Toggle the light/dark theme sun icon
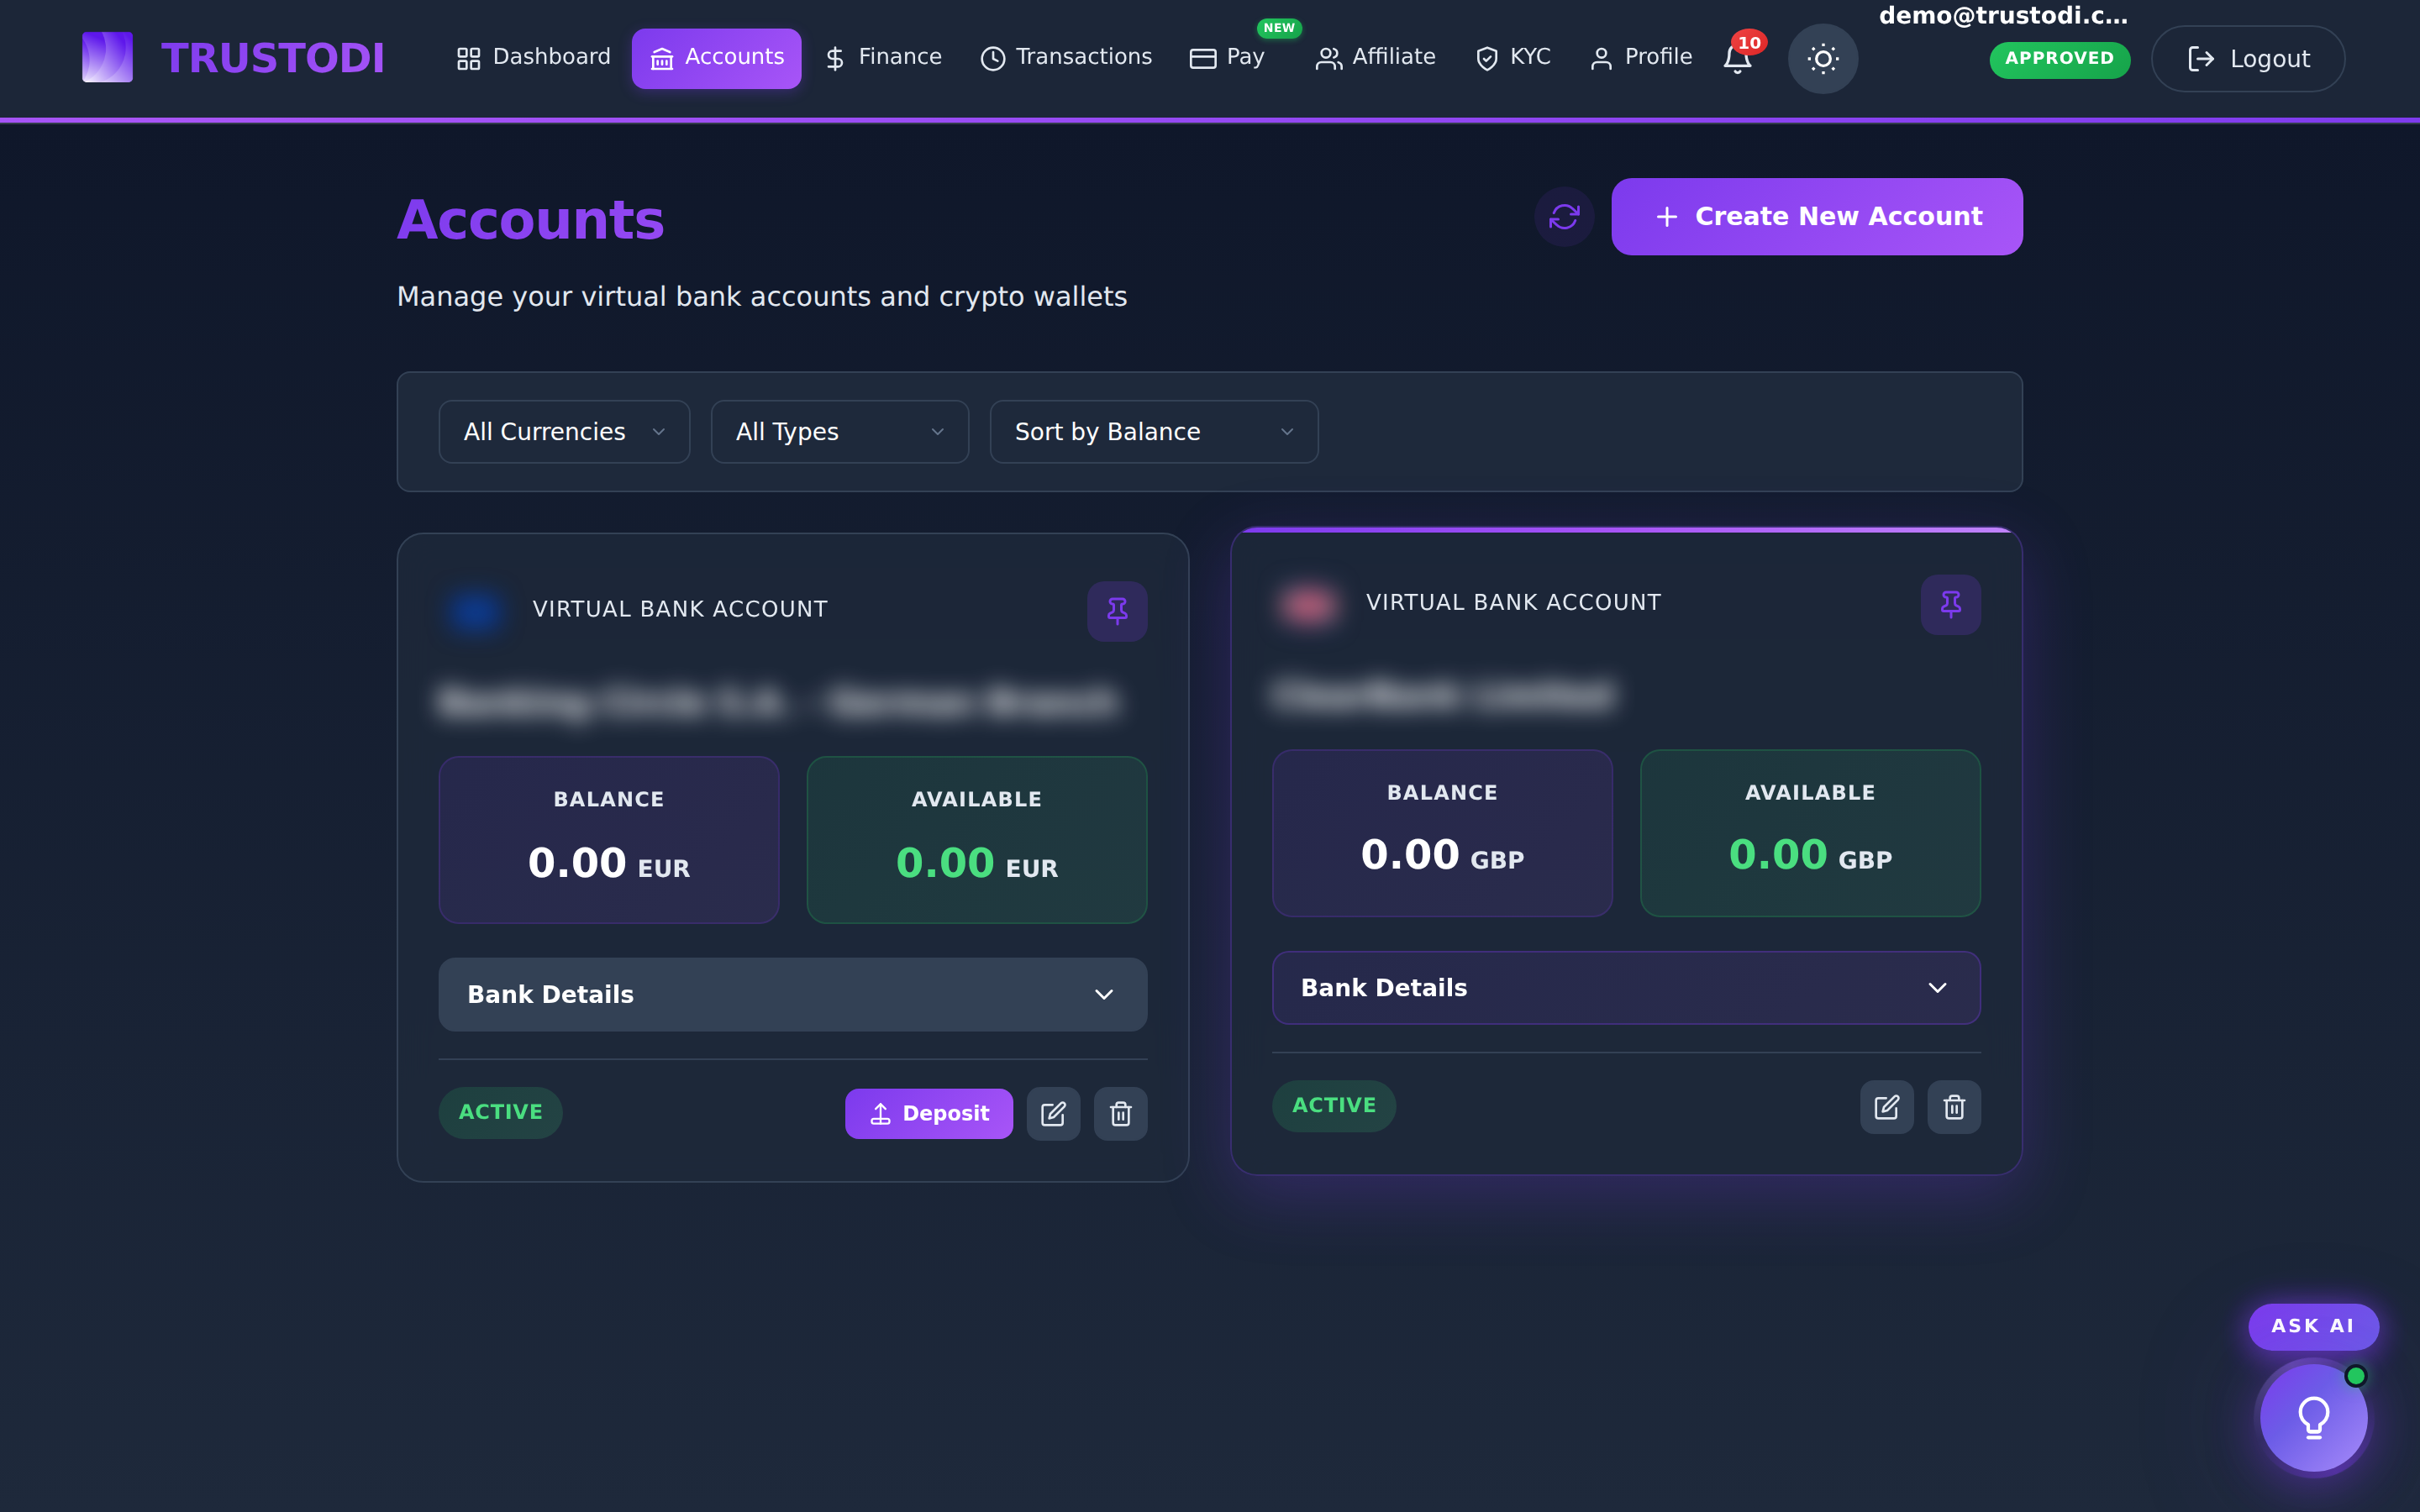Screen dimensions: 2420x1512 point(1823,59)
